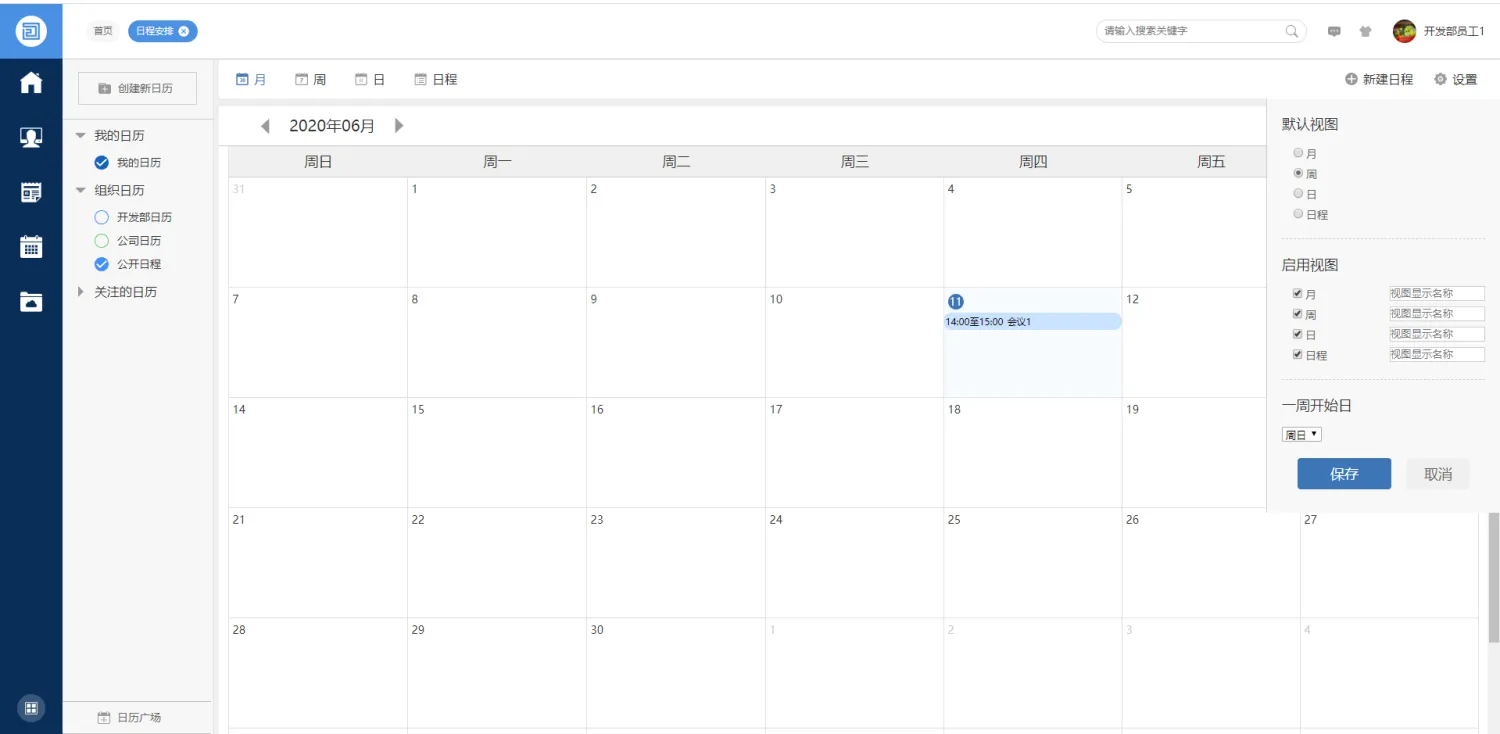Open the calendar grid icon in sidebar
The width and height of the screenshot is (1500, 734).
pyautogui.click(x=31, y=247)
